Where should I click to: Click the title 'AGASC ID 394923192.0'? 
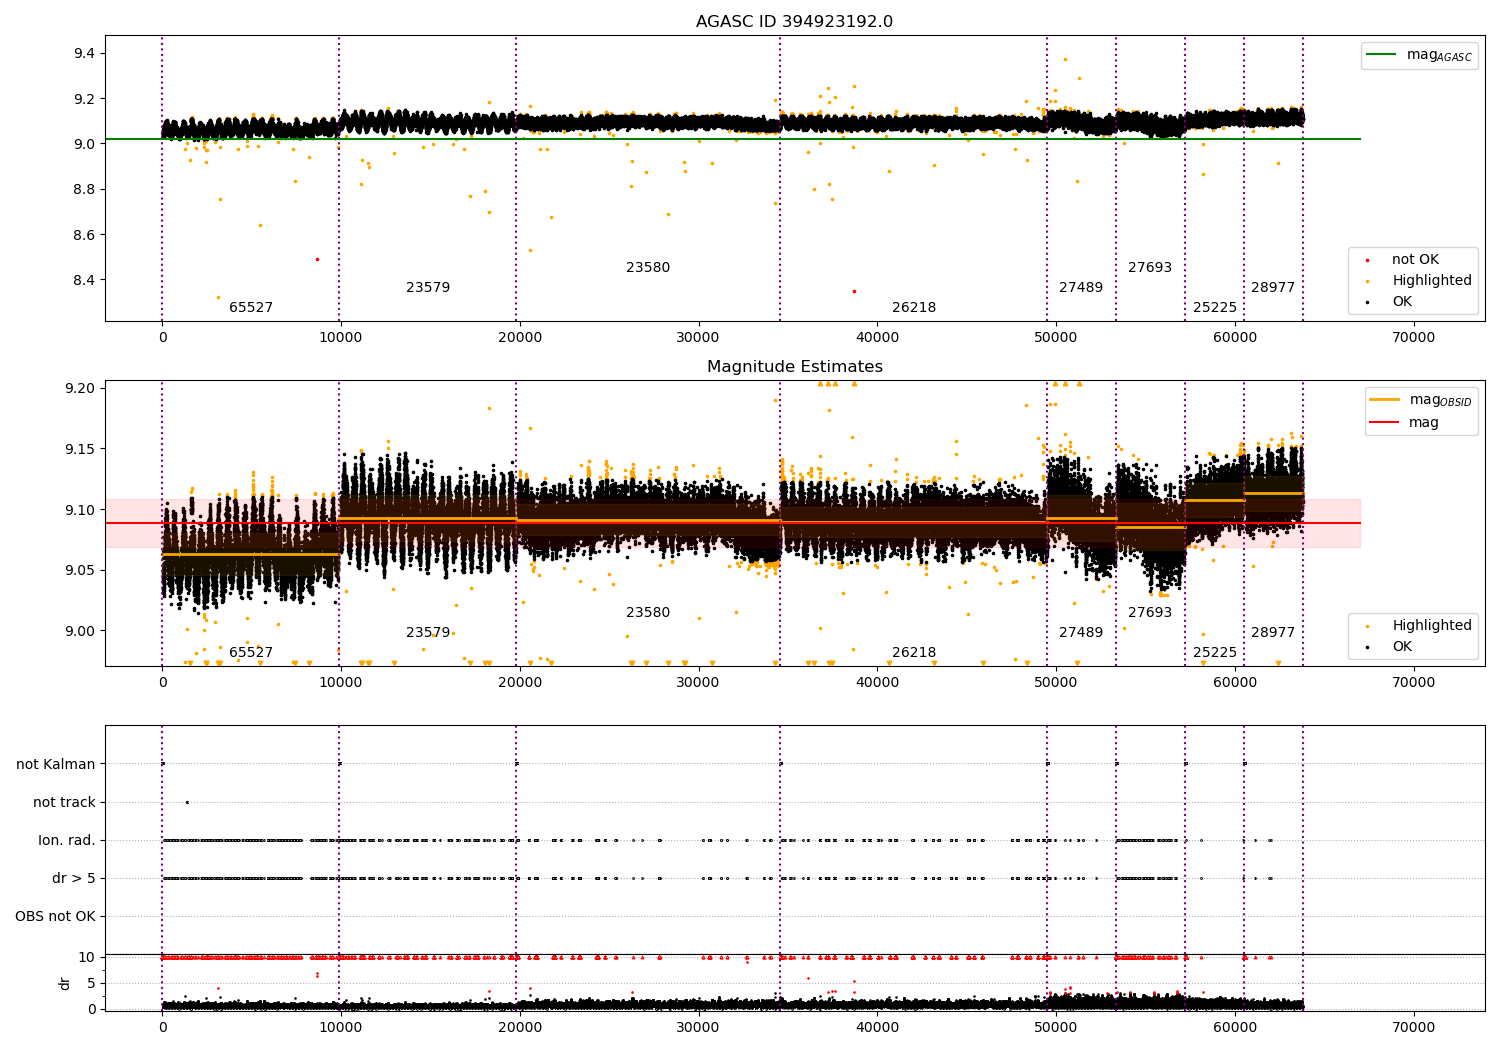coord(794,22)
